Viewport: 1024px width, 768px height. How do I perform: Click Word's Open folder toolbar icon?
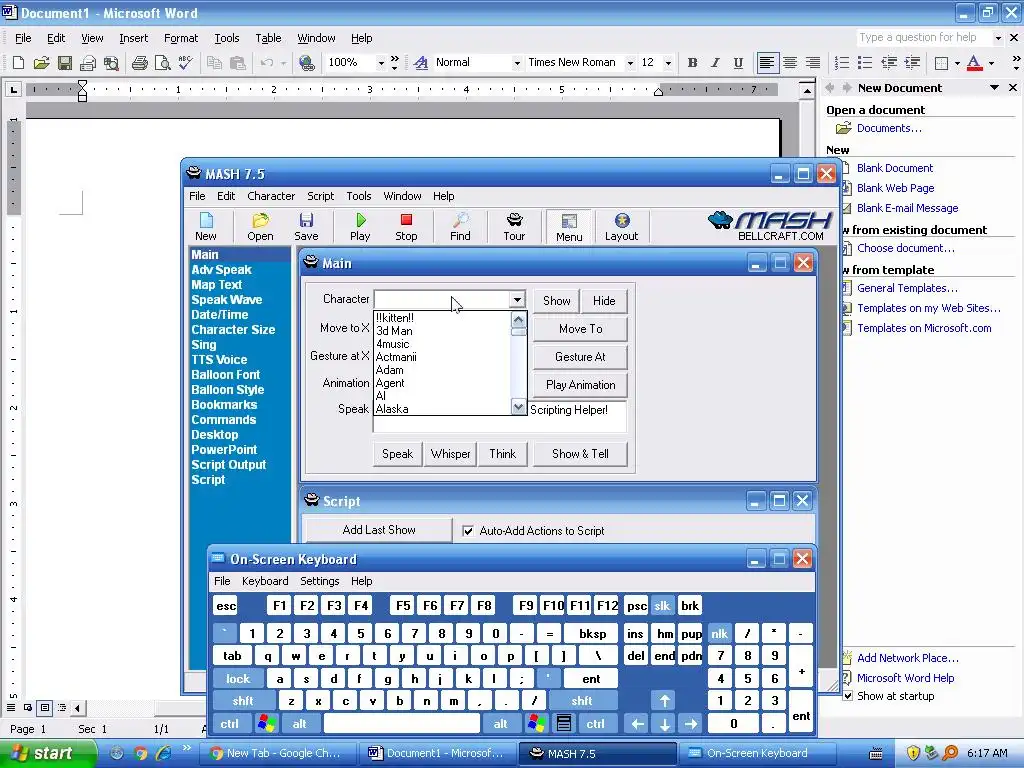[41, 63]
